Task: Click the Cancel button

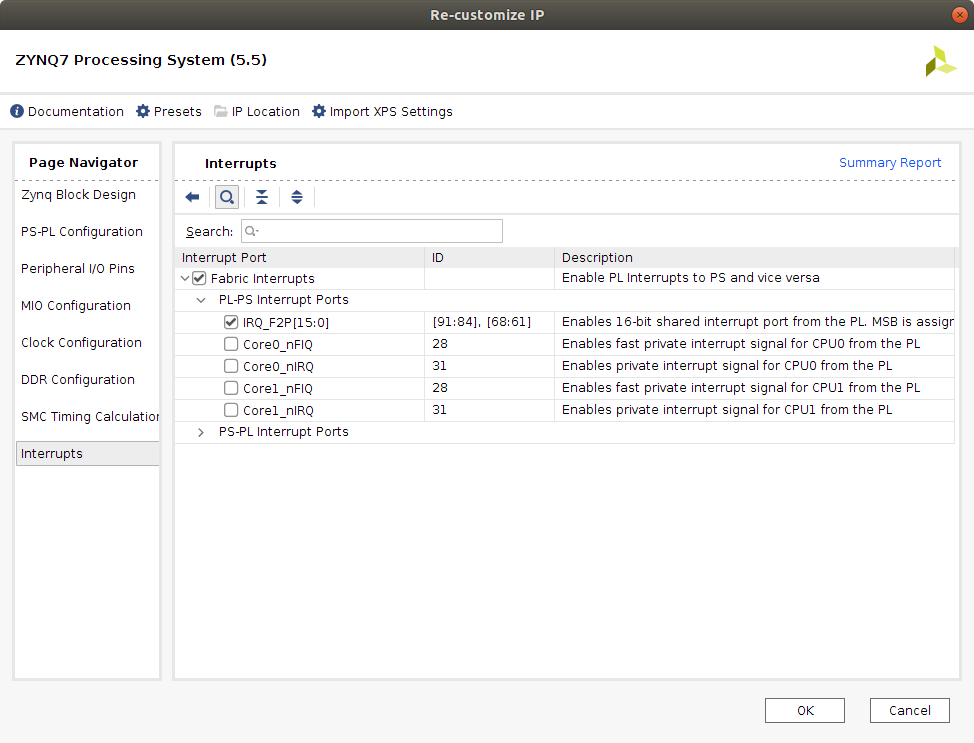Action: point(909,711)
